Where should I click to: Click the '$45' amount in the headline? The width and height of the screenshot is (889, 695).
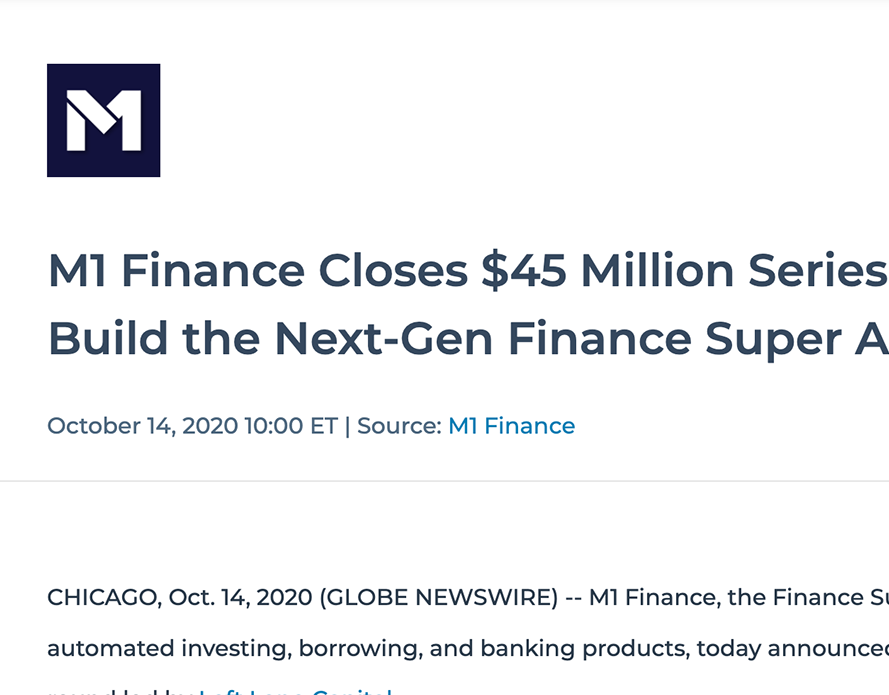point(523,270)
